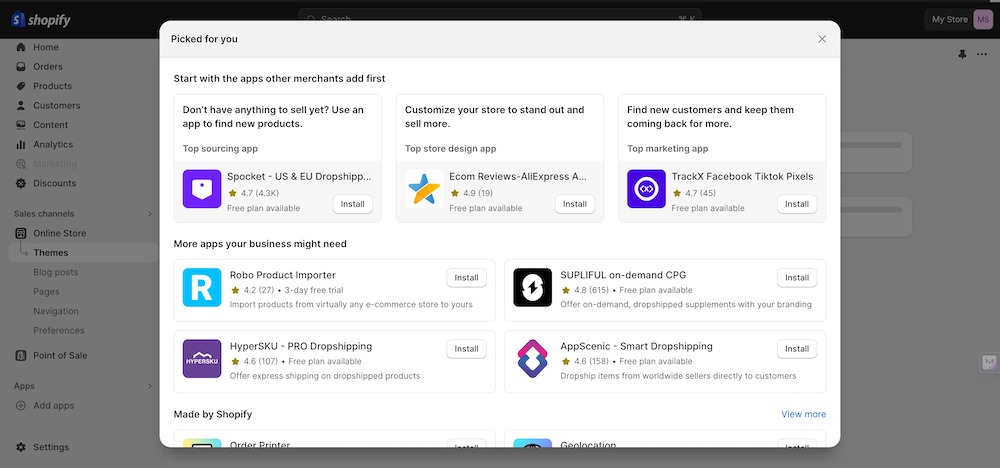Click the Content image icon
This screenshot has width=1000, height=468.
click(x=21, y=125)
